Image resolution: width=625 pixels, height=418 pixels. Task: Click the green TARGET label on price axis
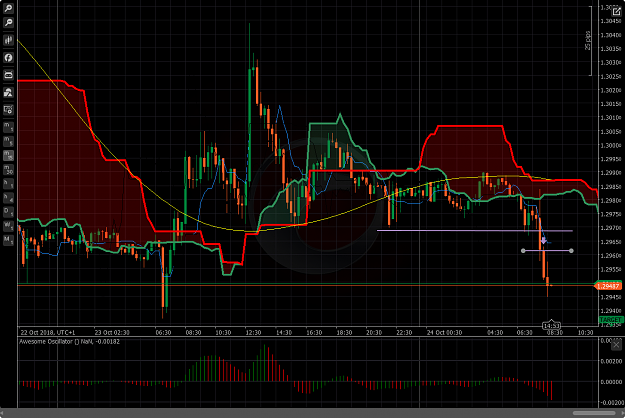click(x=611, y=320)
